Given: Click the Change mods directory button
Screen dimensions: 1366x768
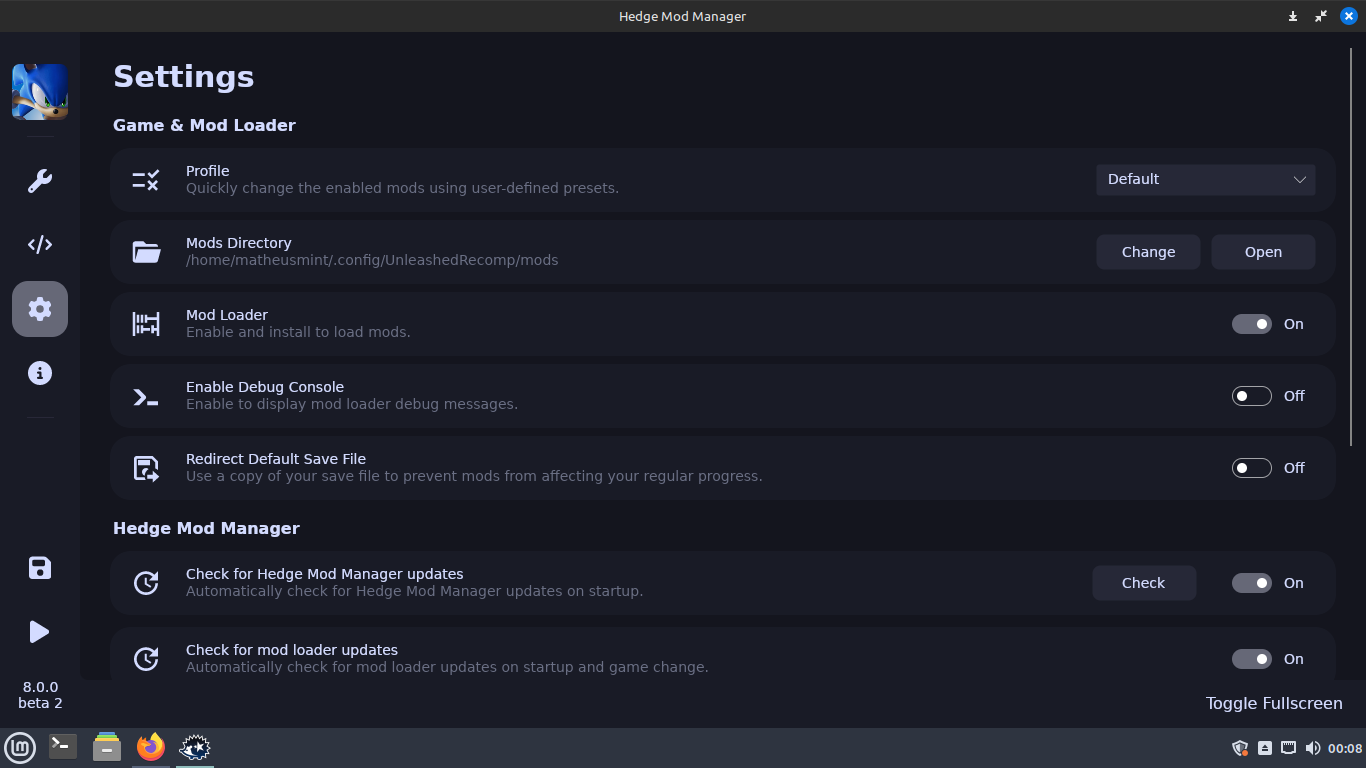Looking at the screenshot, I should tap(1148, 252).
